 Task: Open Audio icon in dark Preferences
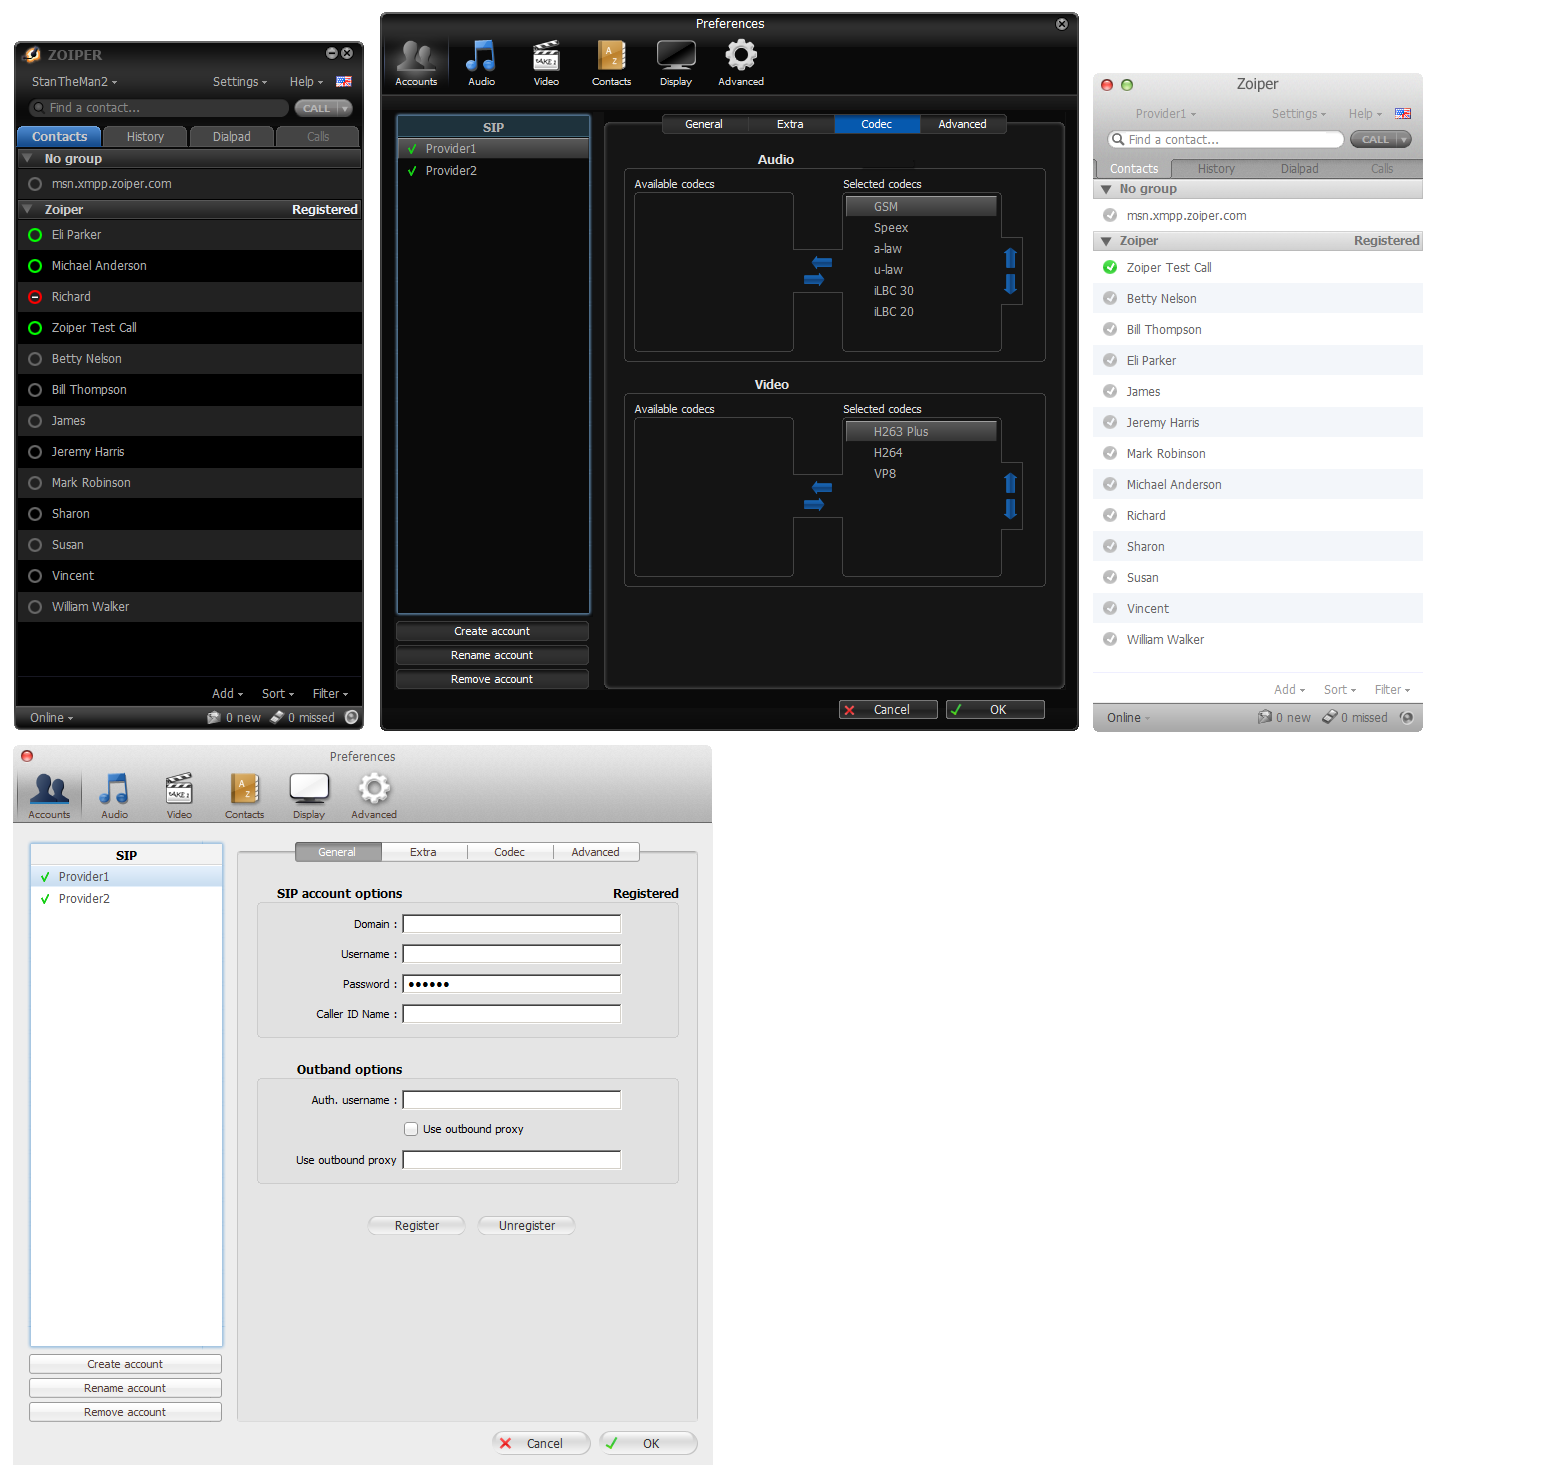point(481,63)
